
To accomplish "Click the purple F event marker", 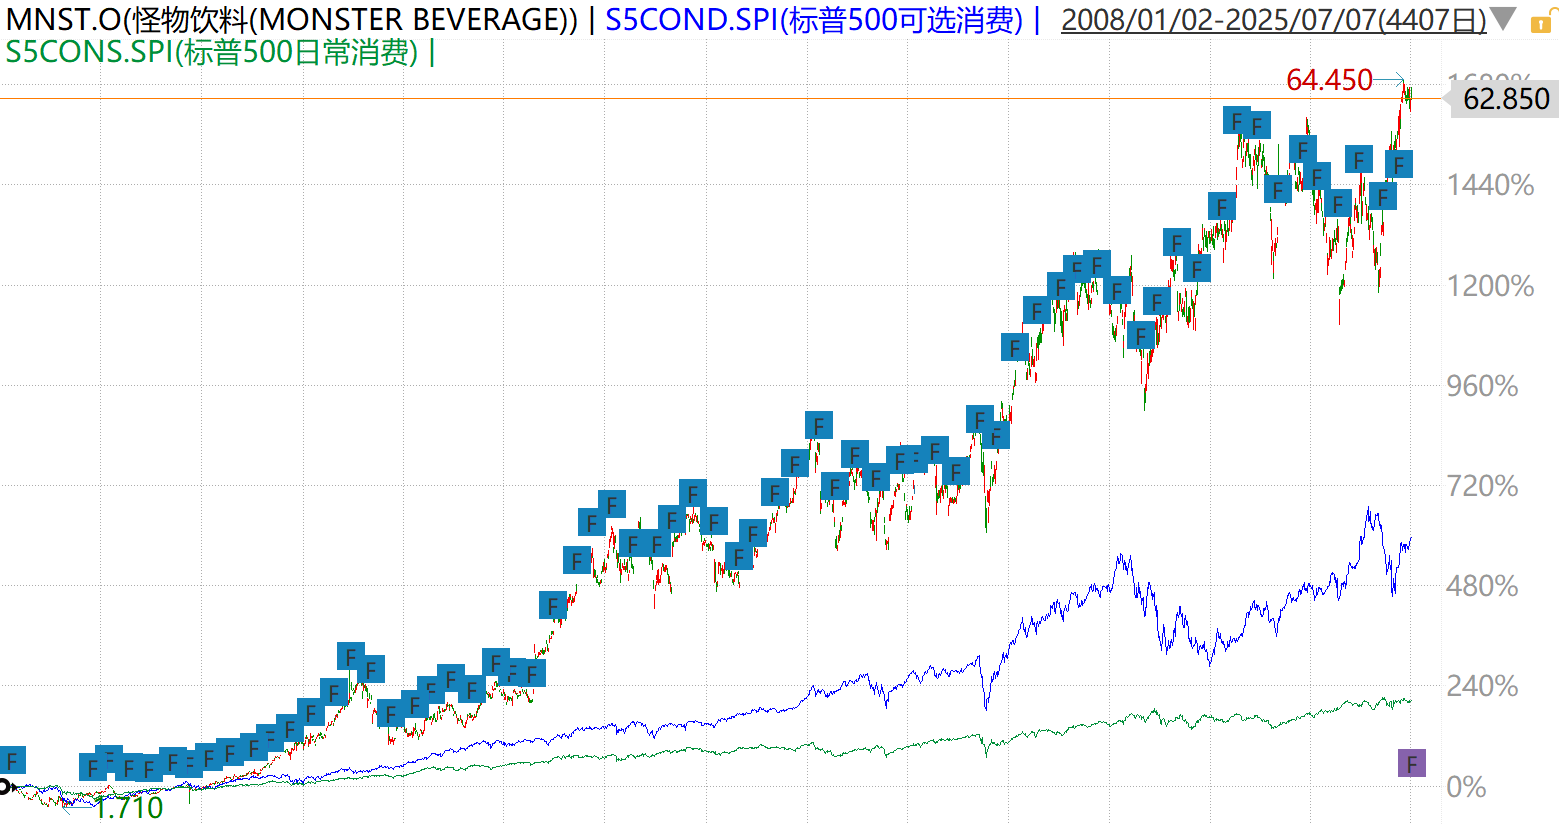I will click(x=1411, y=764).
